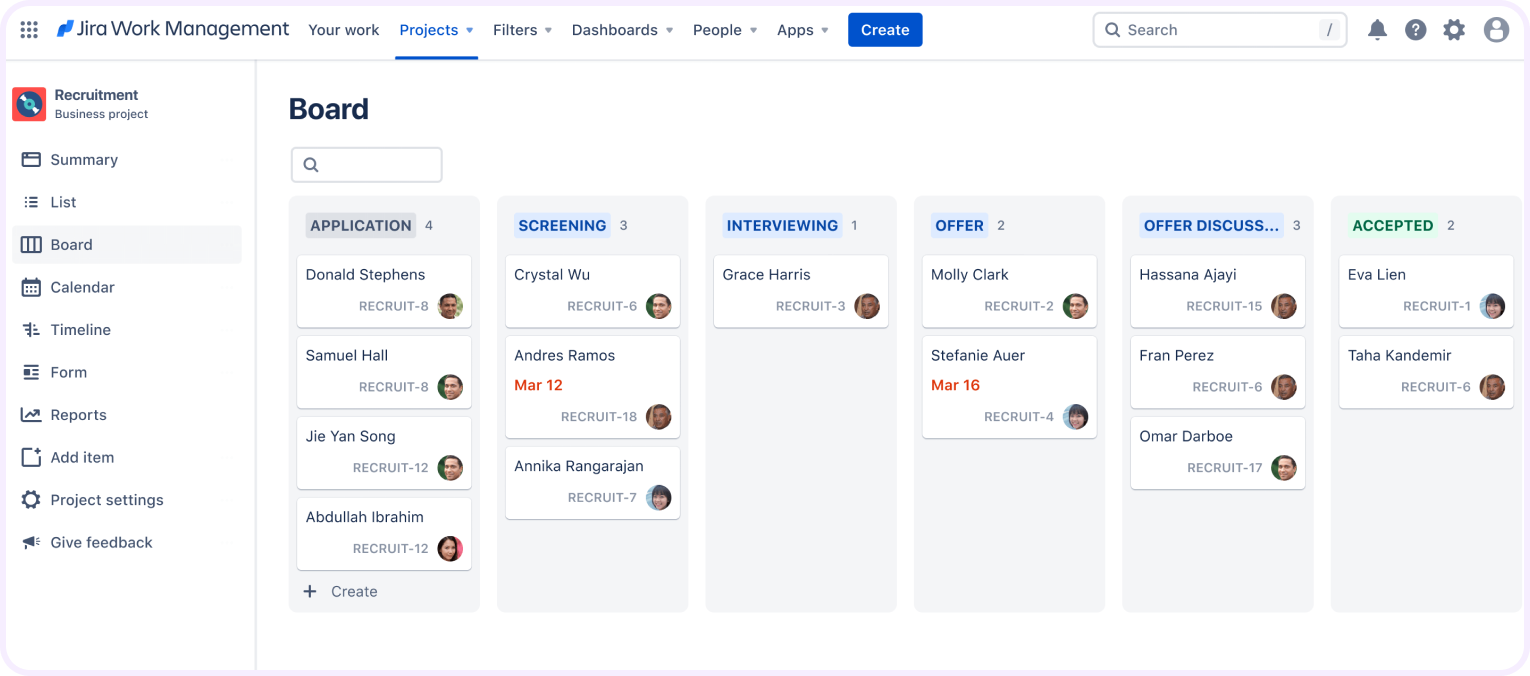Click Create under the Application column
Screen dimensions: 1530x676
(341, 592)
